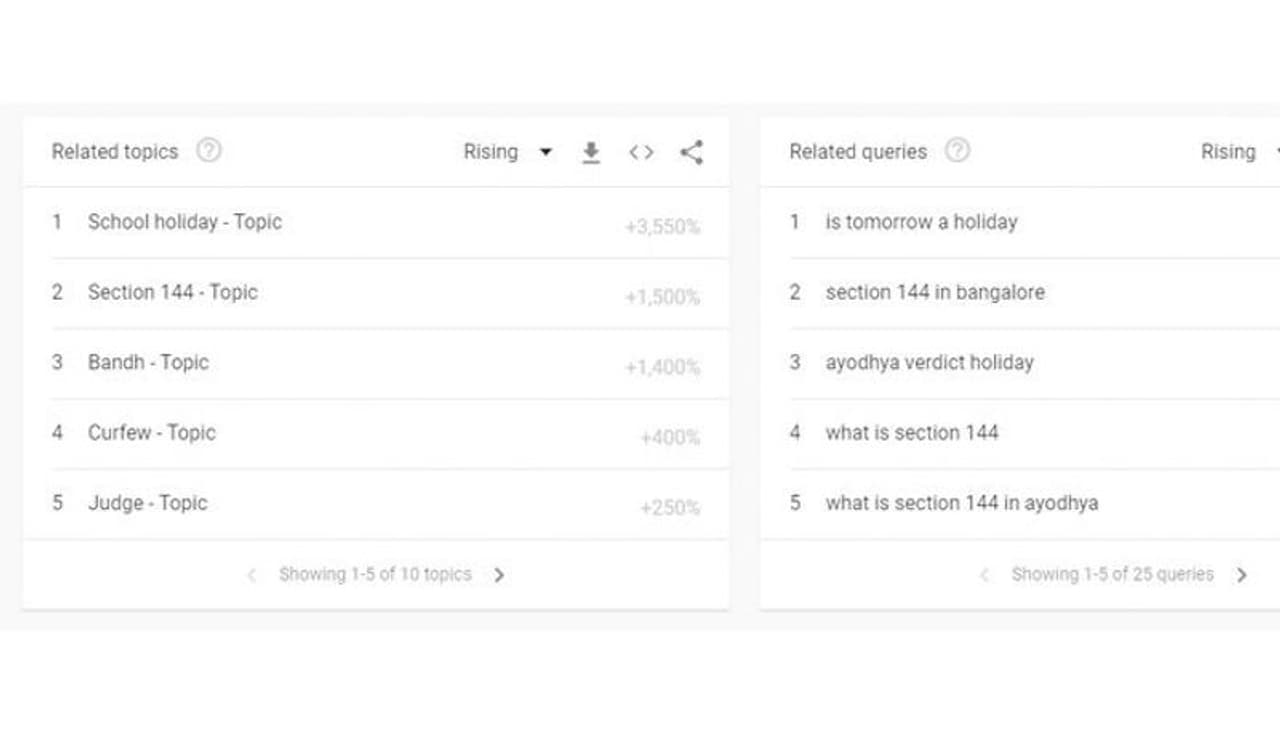Click the Curfew topic row
The height and width of the screenshot is (731, 1280).
(152, 433)
